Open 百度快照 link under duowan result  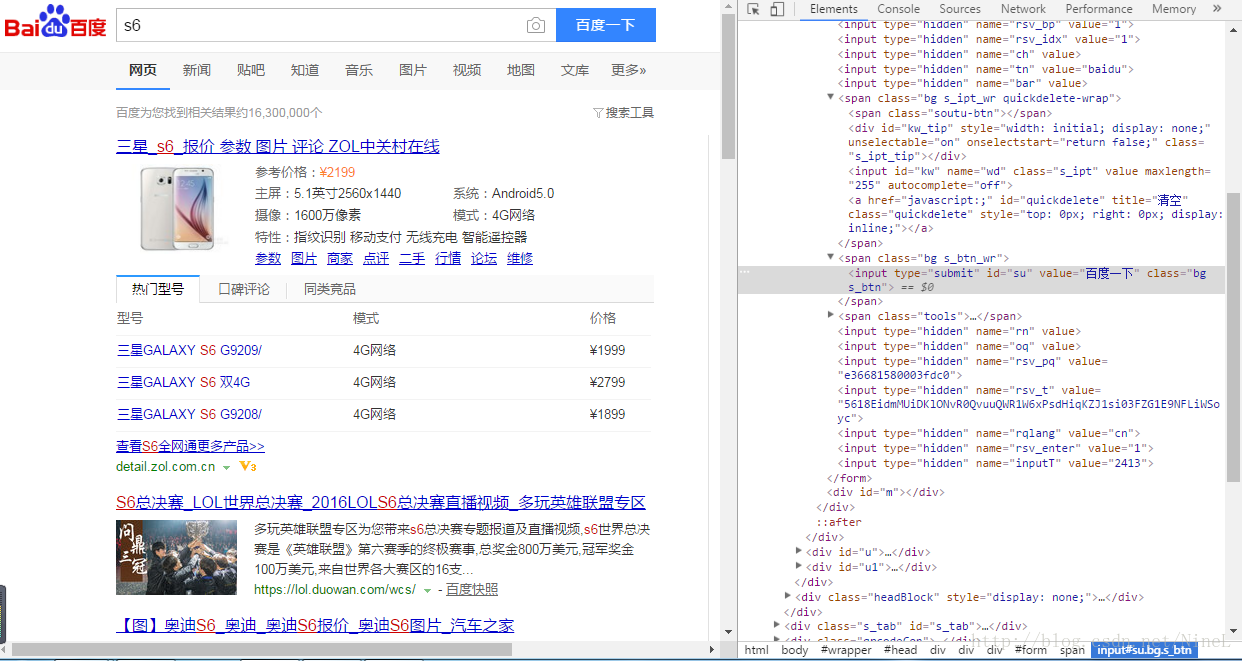click(x=472, y=590)
